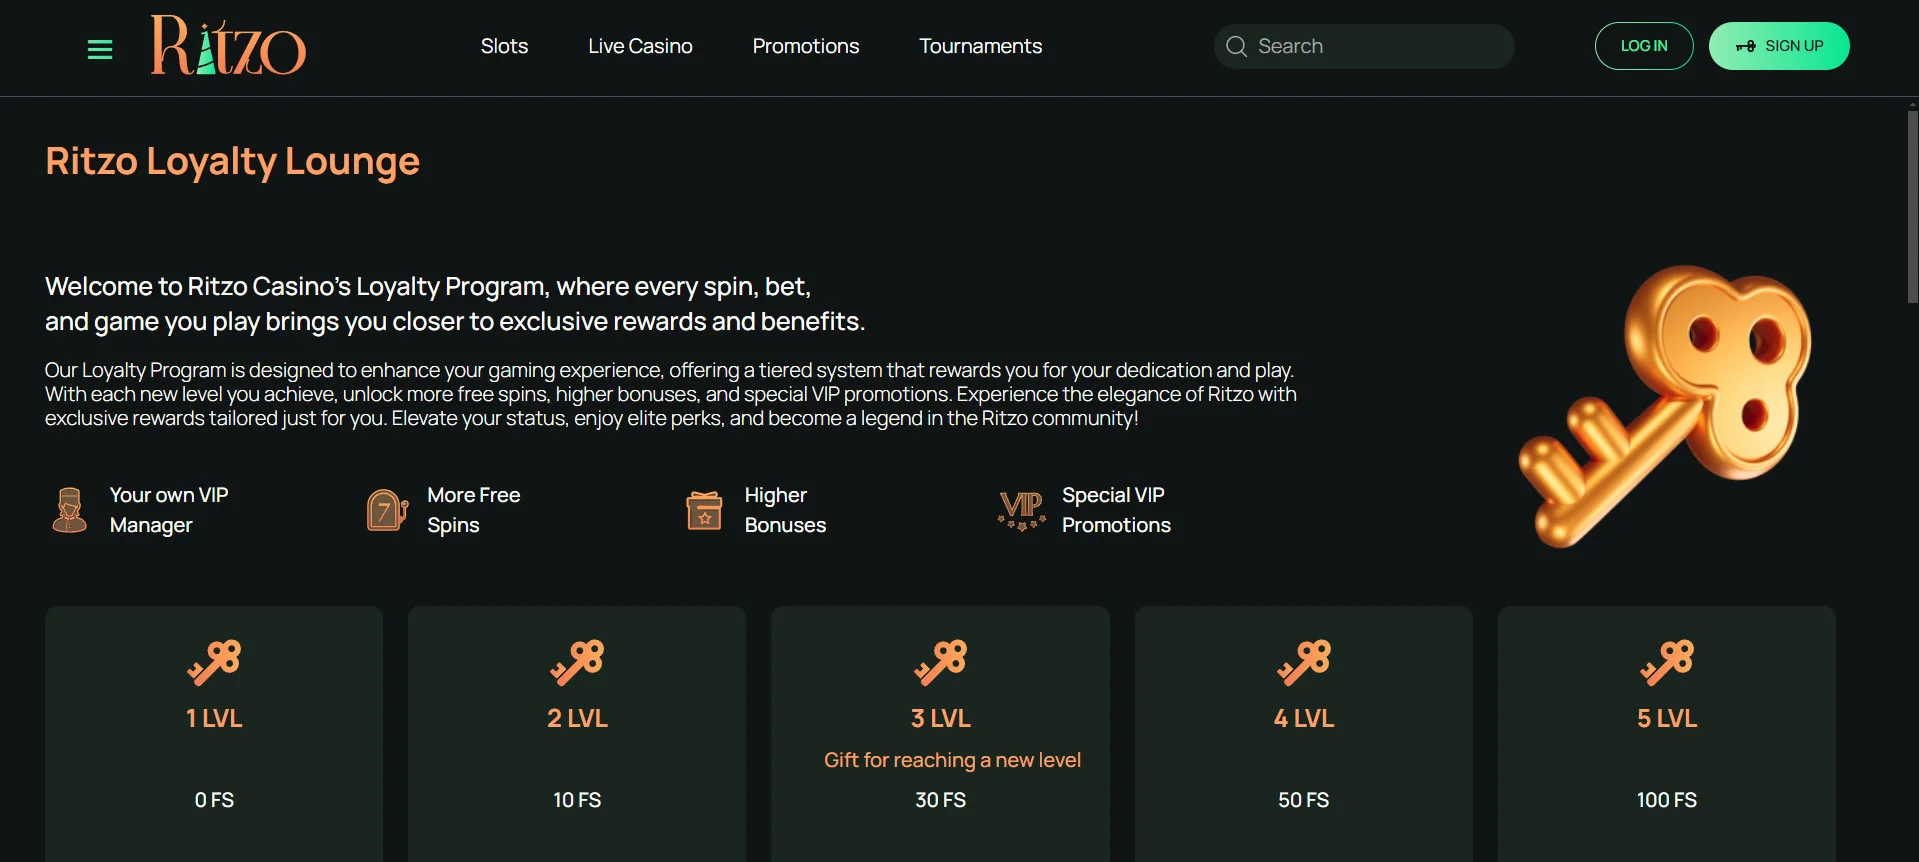Open the Tournaments section
The height and width of the screenshot is (862, 1919).
click(x=981, y=46)
